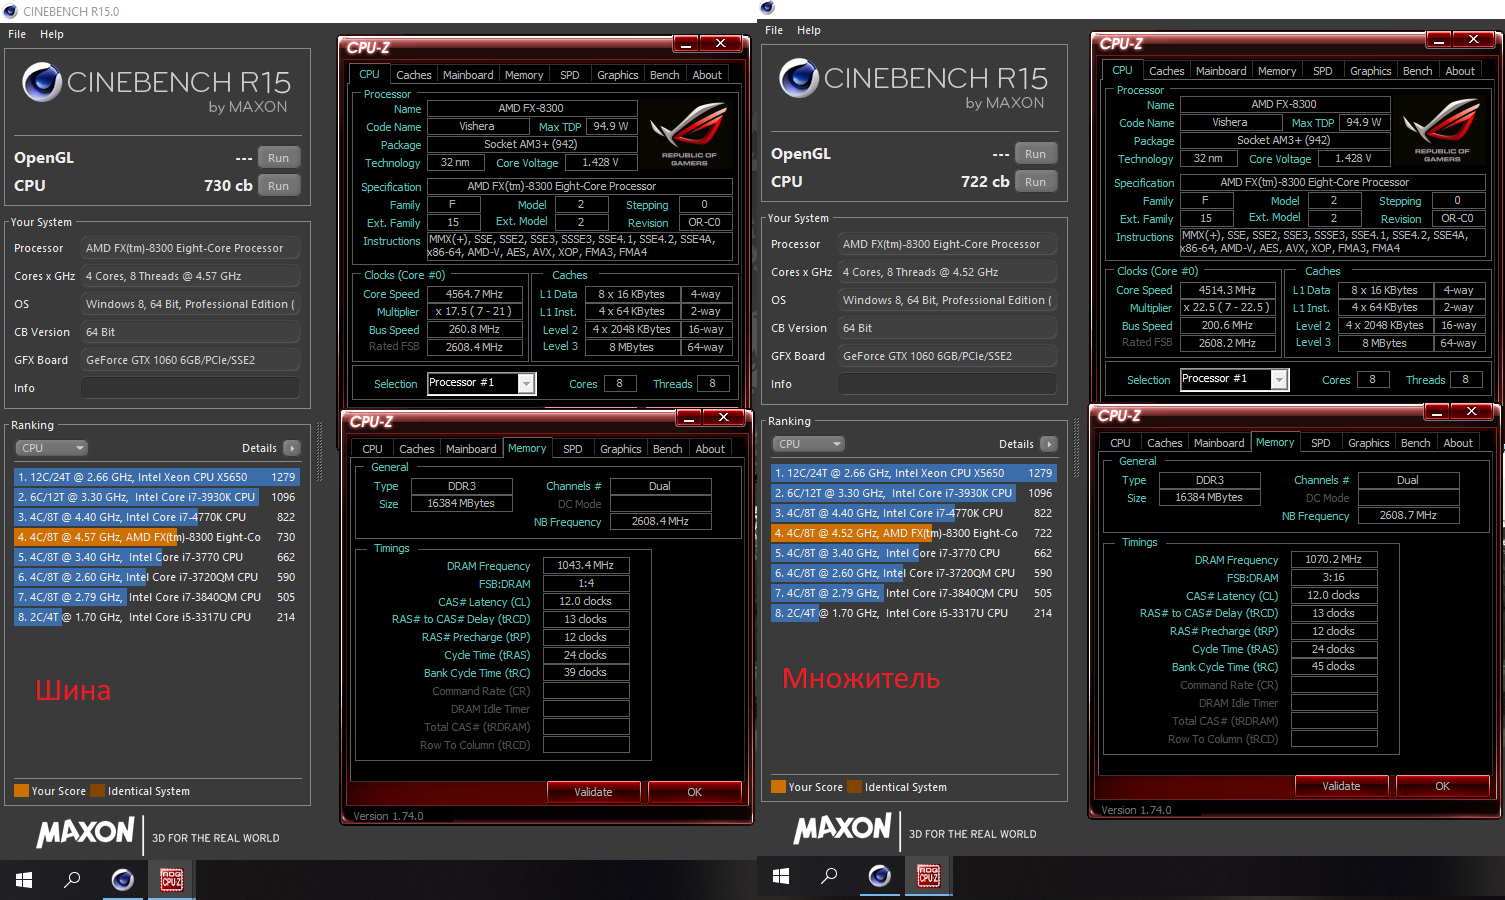Open the About tab in right upper CPU-Z
Image resolution: width=1505 pixels, height=900 pixels.
pos(1460,71)
